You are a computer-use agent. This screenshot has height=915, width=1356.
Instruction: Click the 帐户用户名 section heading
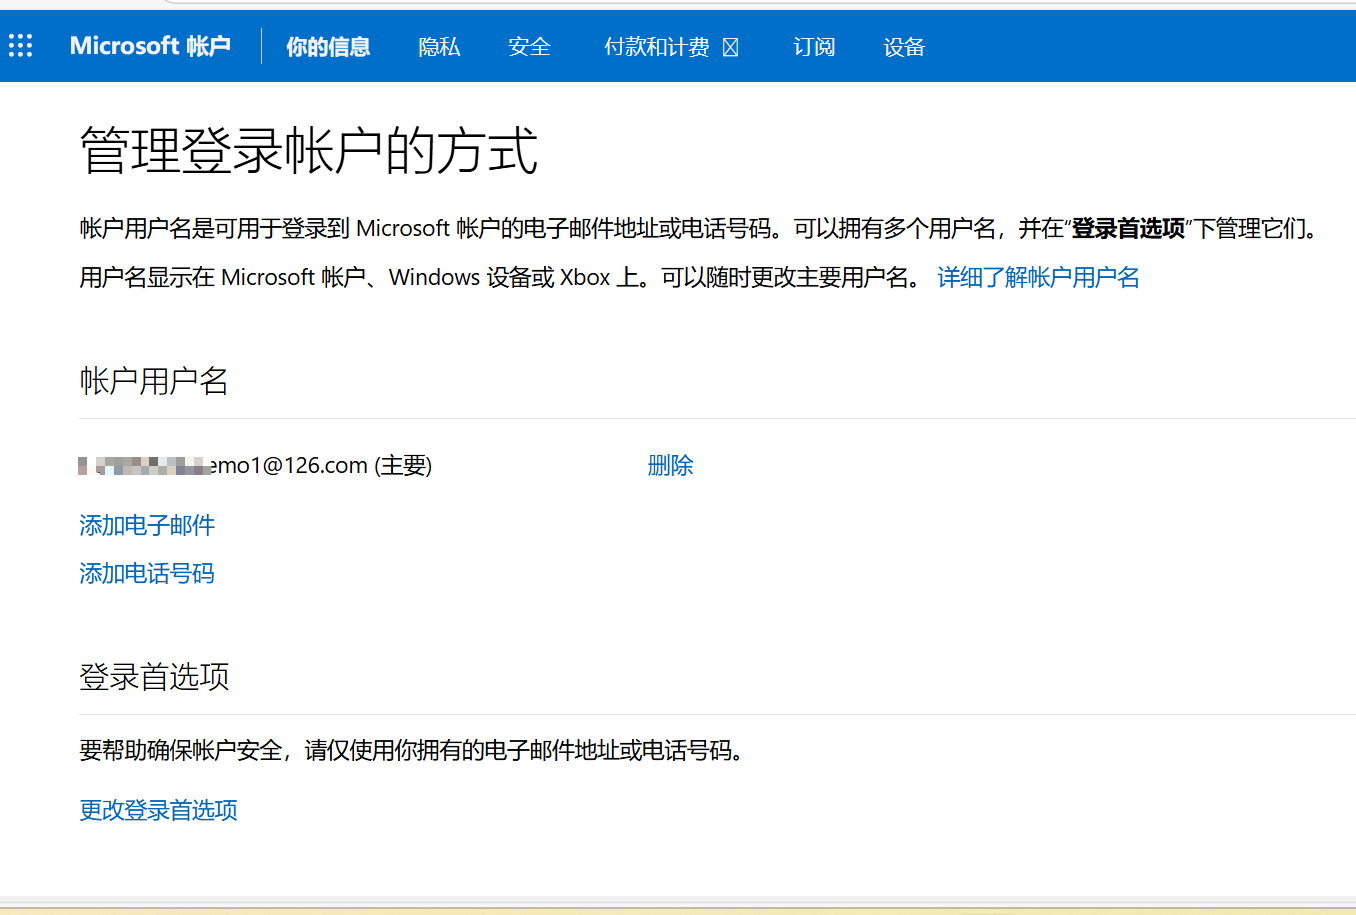tap(154, 381)
